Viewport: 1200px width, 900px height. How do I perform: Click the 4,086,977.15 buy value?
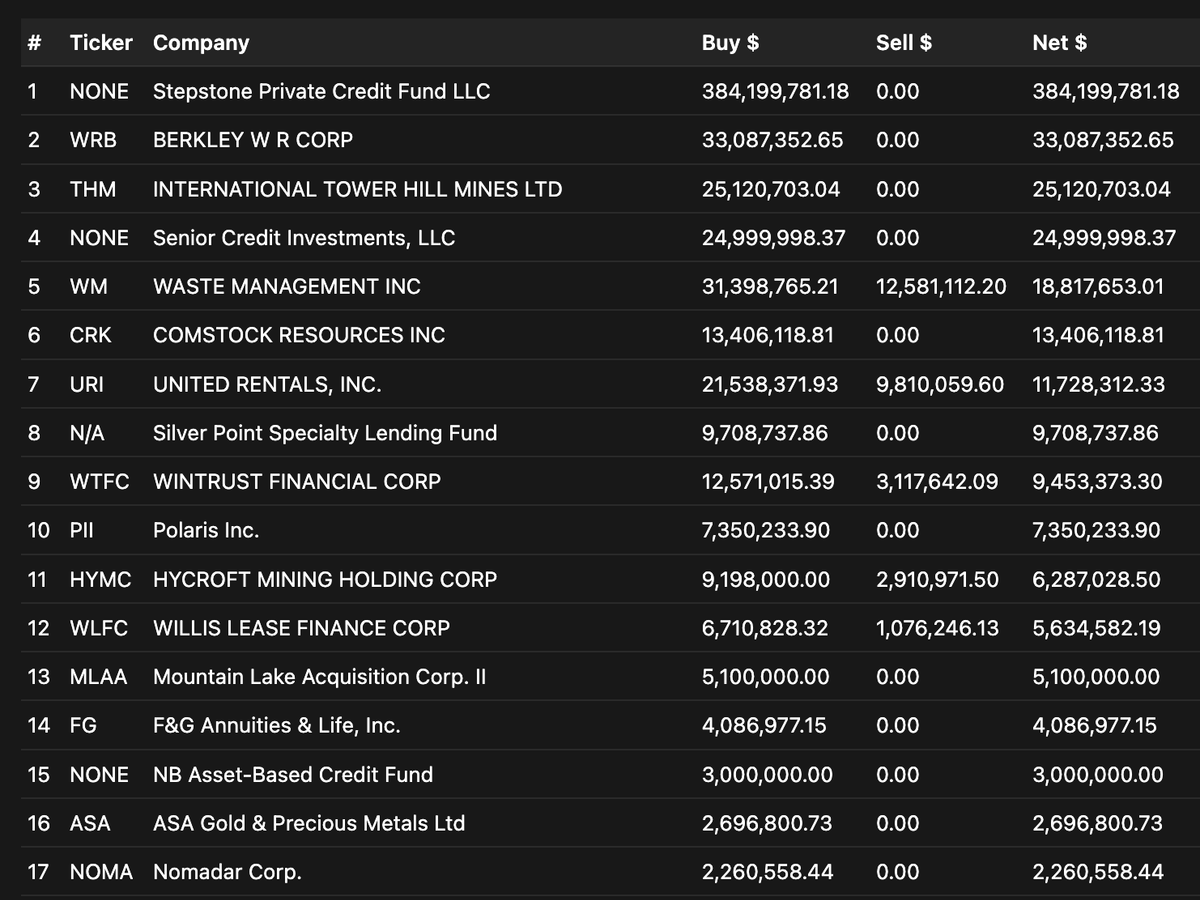(x=764, y=726)
